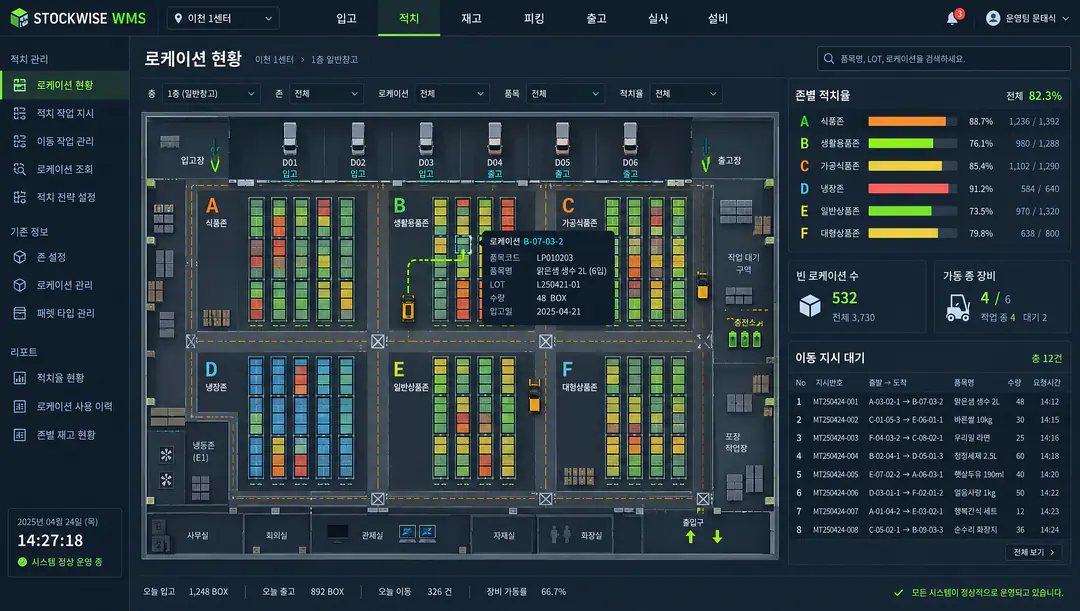The width and height of the screenshot is (1080, 611).
Task: Click the D06 출고 dock truck icon
Action: pyautogui.click(x=630, y=139)
